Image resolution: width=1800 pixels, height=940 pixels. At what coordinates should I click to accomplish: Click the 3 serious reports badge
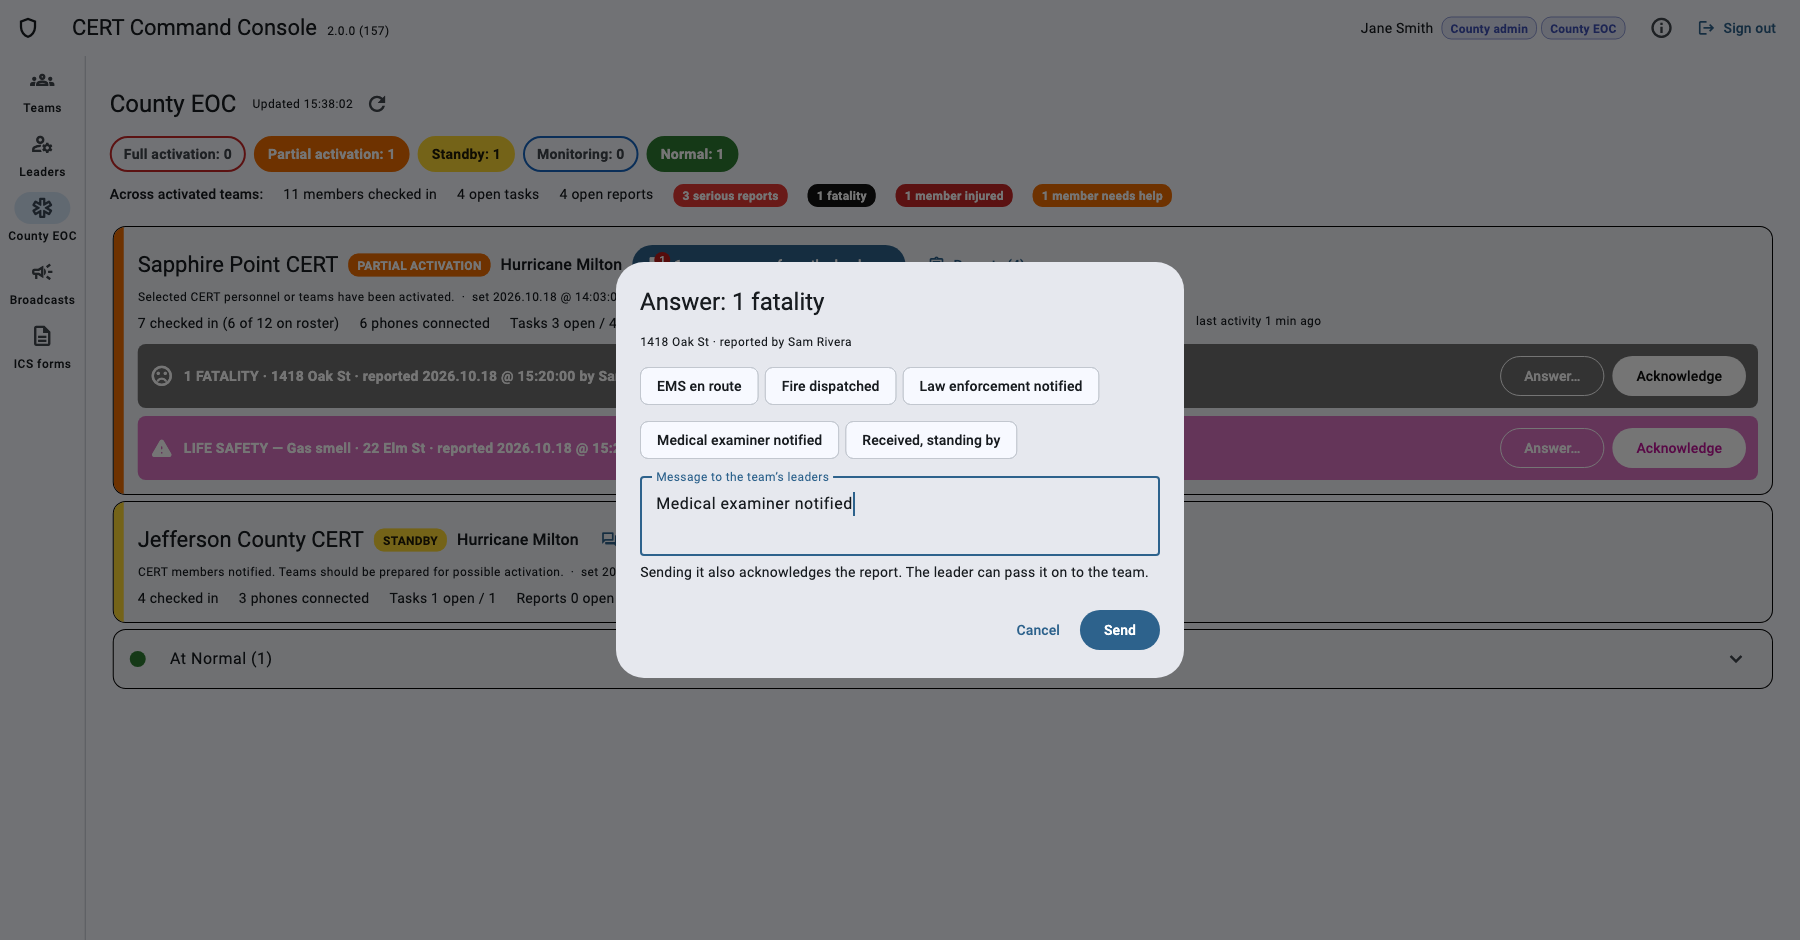tap(730, 196)
